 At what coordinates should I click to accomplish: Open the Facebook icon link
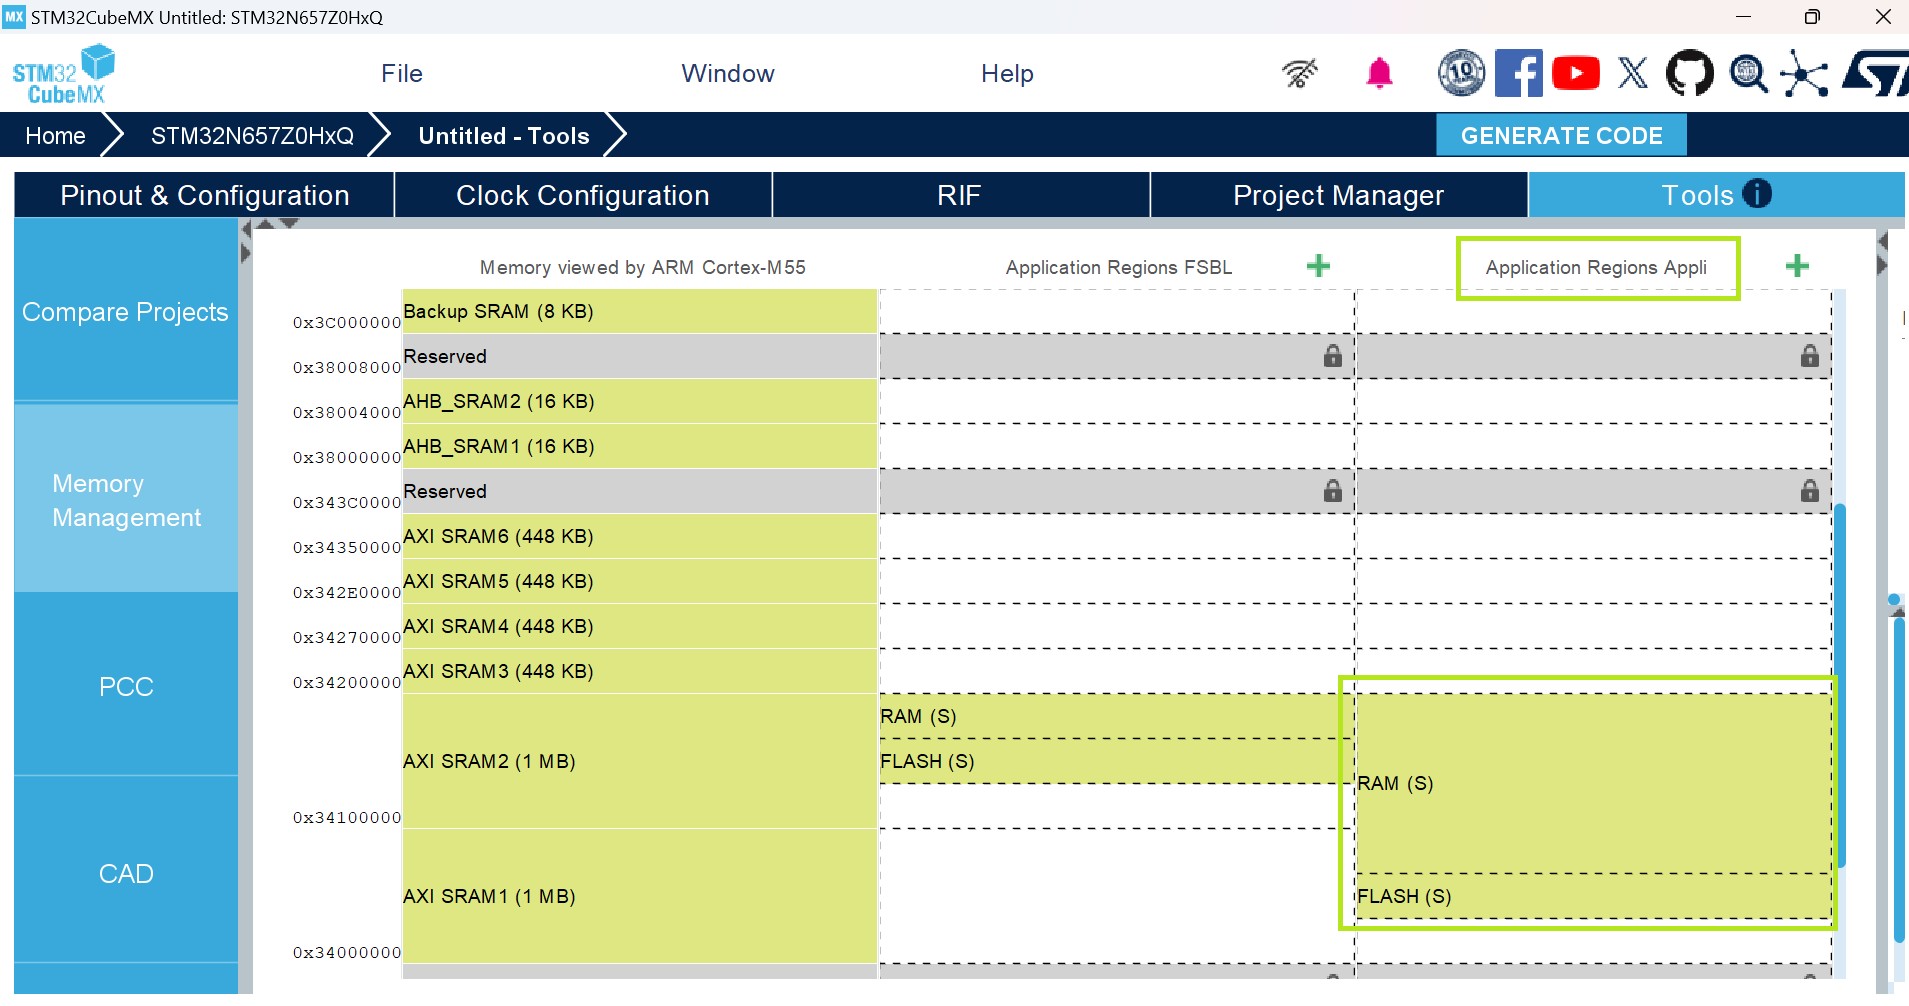tap(1519, 73)
